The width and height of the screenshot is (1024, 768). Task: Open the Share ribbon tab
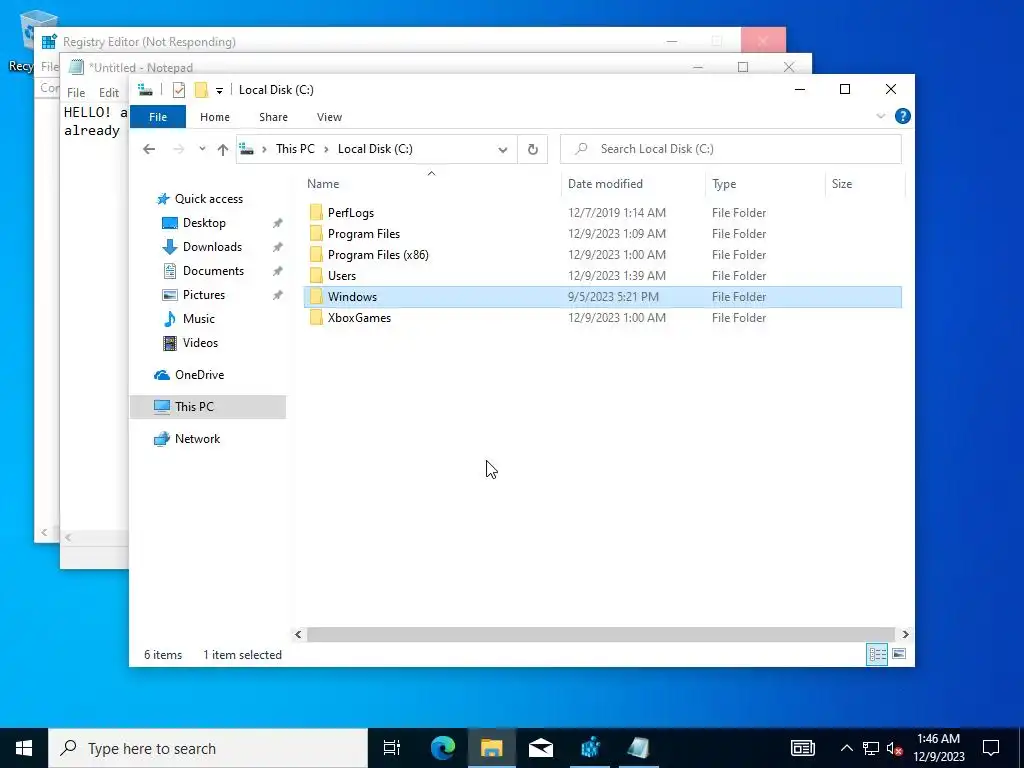[x=273, y=117]
